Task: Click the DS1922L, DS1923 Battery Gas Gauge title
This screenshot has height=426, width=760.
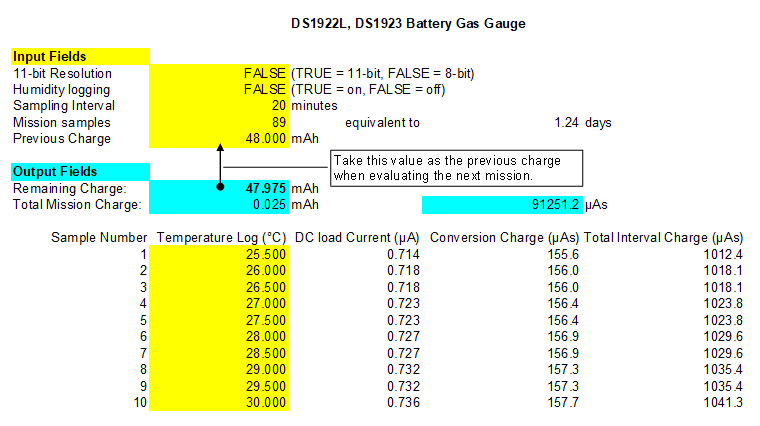Action: [x=408, y=23]
